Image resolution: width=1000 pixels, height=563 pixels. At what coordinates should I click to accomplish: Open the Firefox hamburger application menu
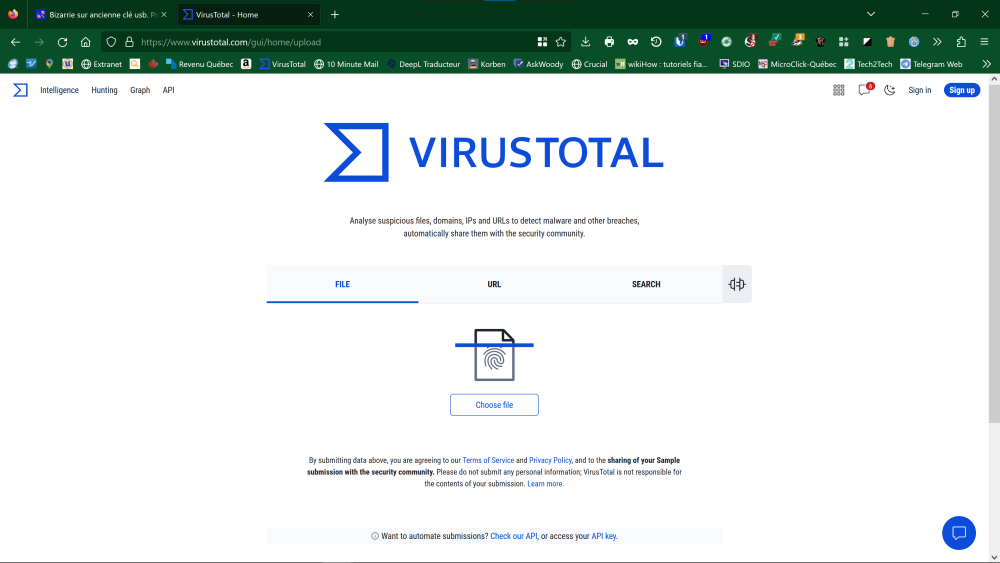[985, 42]
